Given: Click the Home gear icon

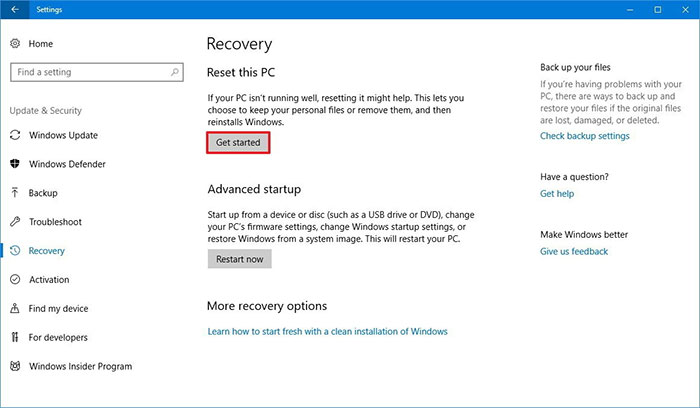Looking at the screenshot, I should 15,43.
